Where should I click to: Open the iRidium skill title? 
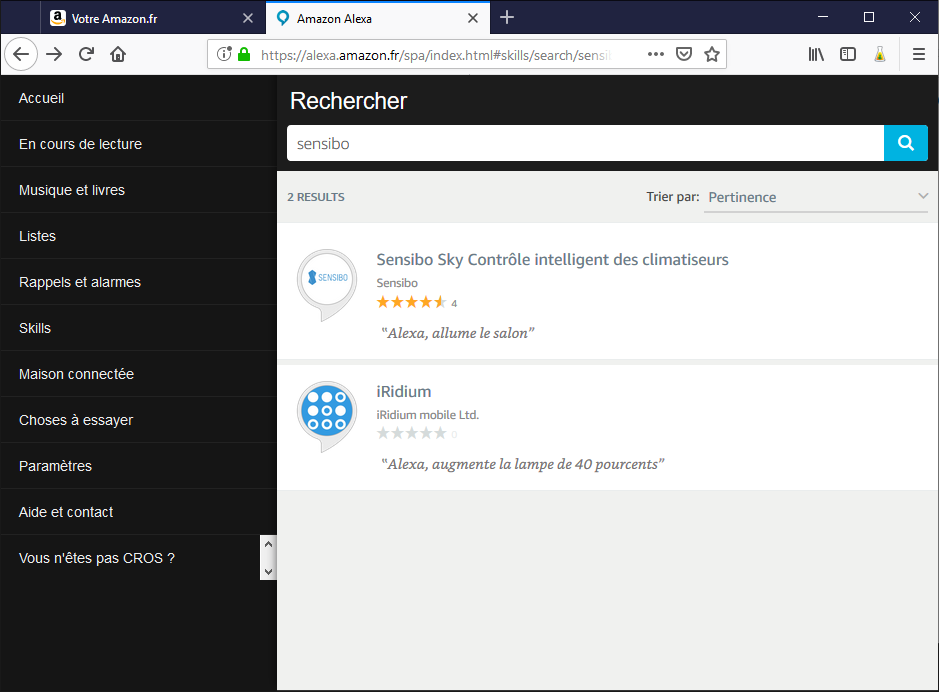404,391
